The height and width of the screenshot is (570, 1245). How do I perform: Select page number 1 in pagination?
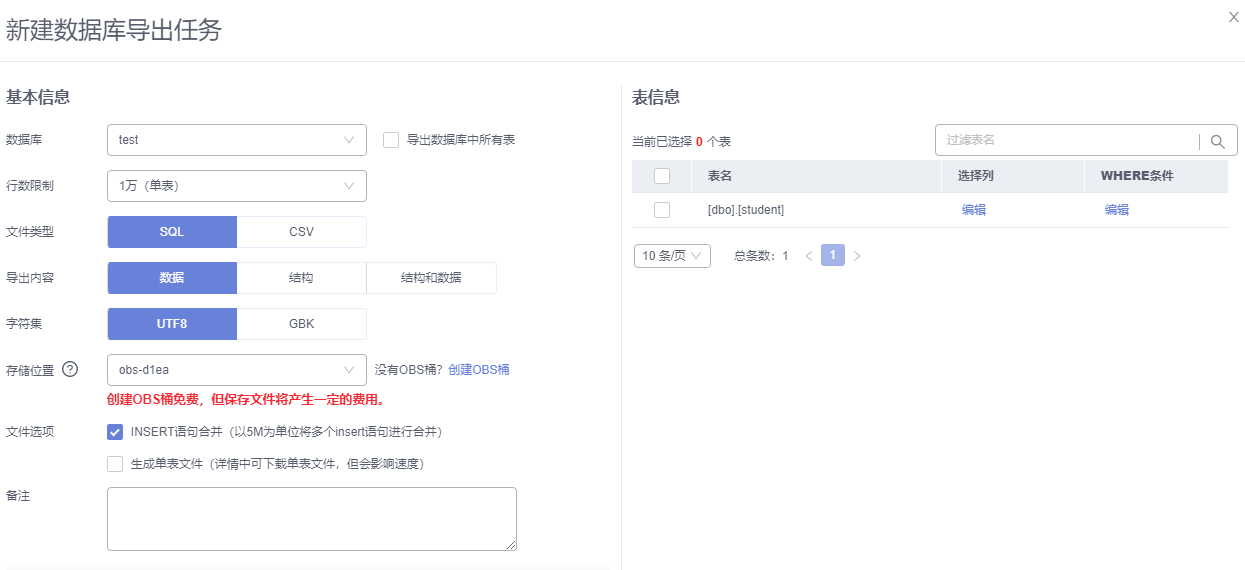click(833, 255)
